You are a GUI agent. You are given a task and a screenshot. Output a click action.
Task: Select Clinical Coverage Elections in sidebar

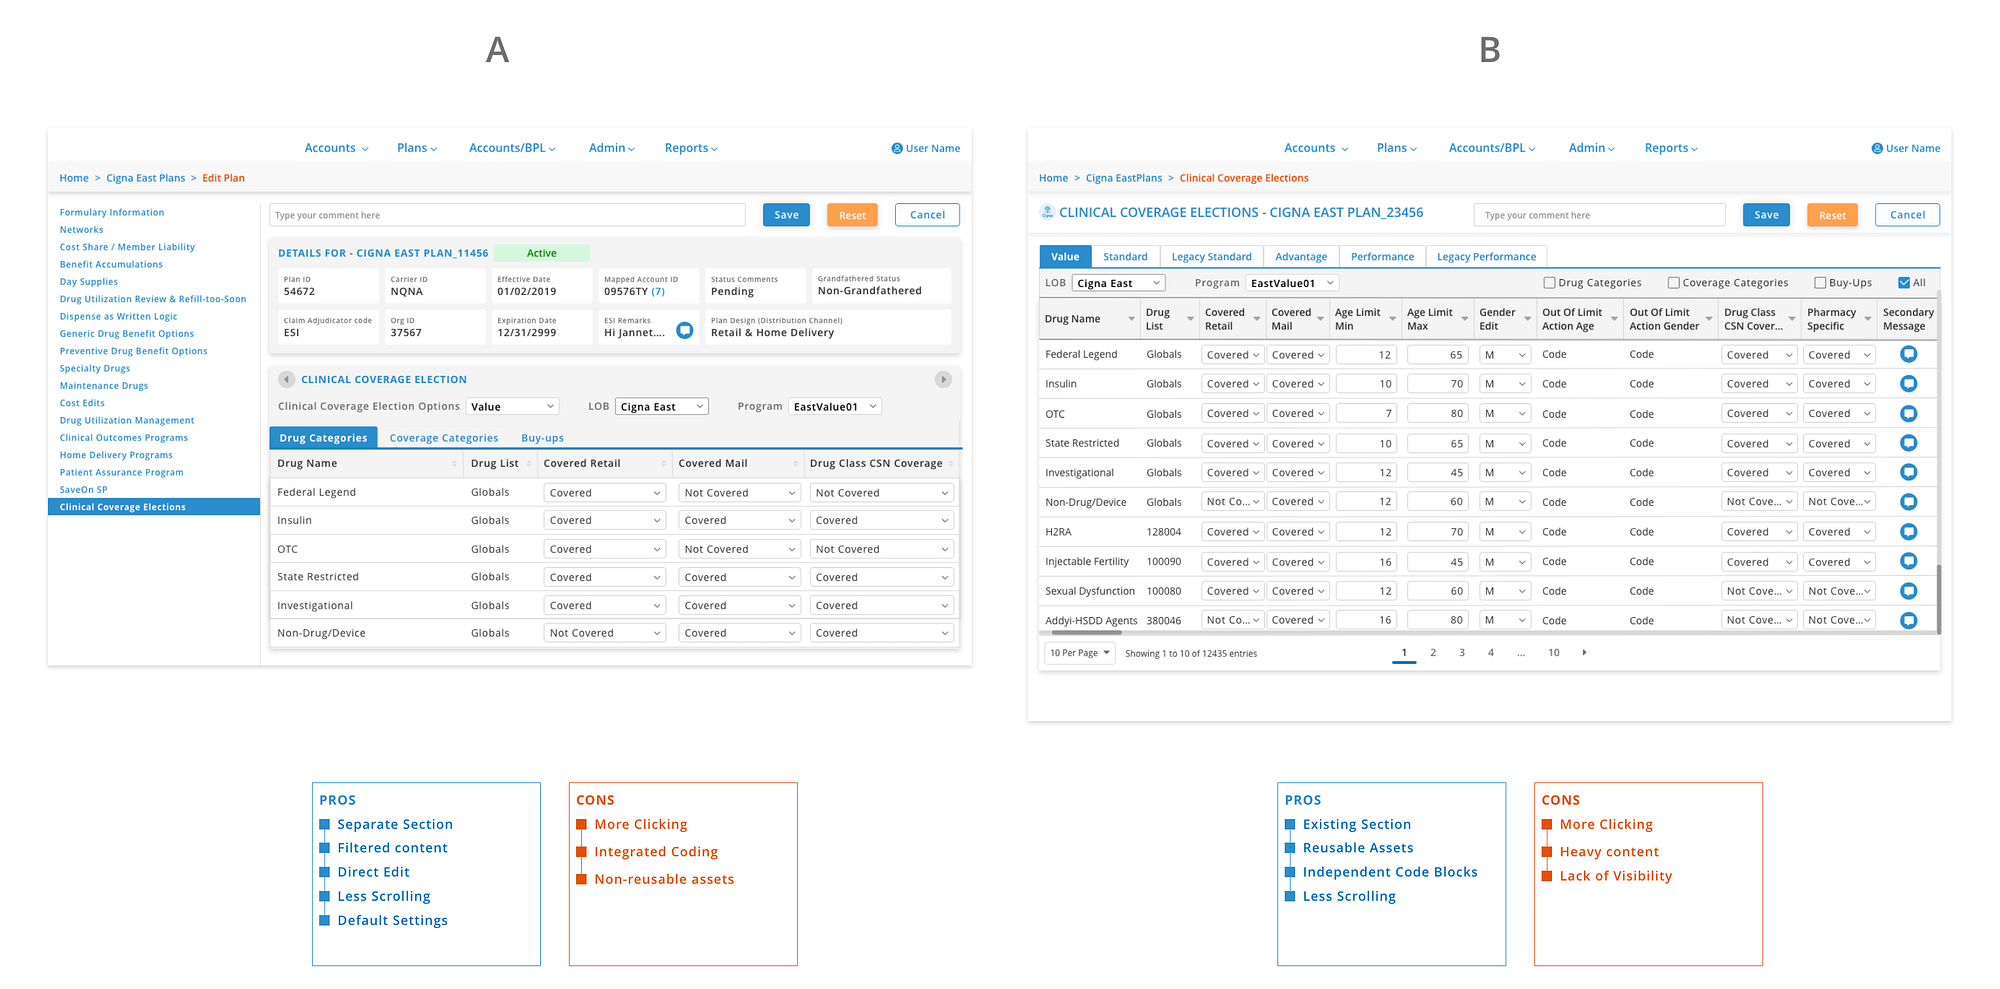pyautogui.click(x=154, y=507)
